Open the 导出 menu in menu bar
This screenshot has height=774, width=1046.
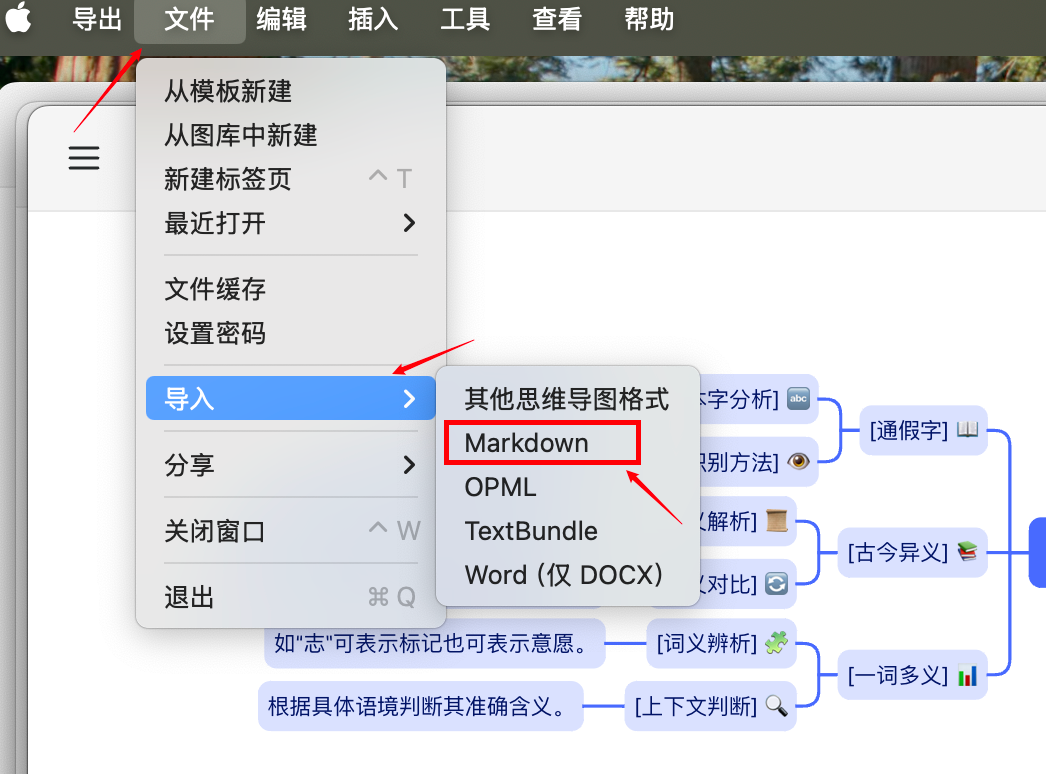[97, 19]
